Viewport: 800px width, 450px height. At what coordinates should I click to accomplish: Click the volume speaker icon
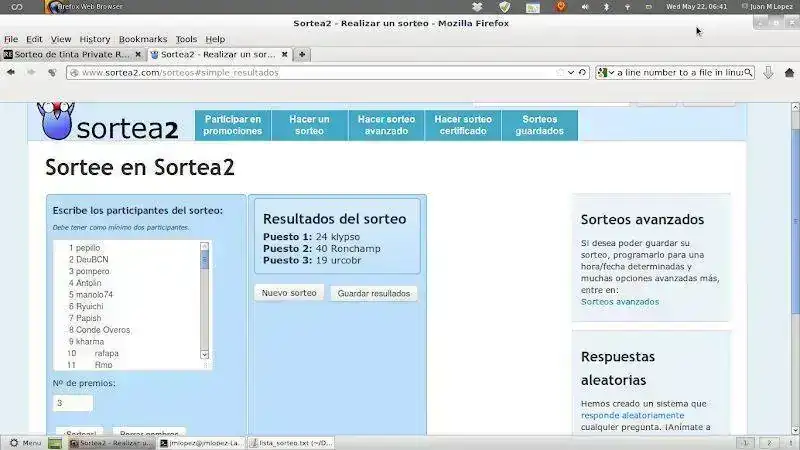[x=585, y=7]
